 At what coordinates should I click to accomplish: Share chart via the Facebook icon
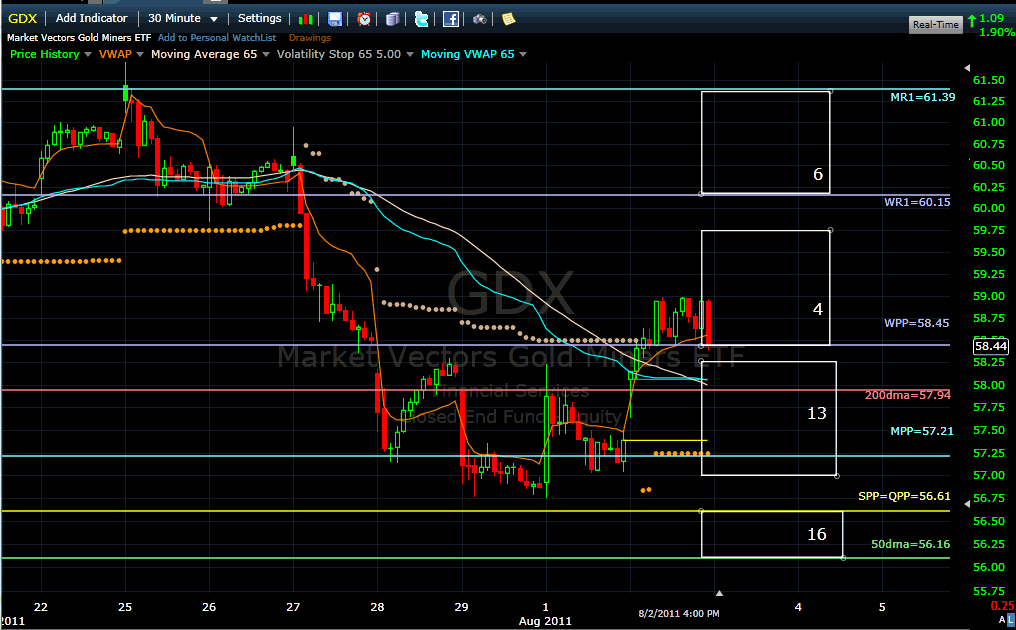[x=450, y=19]
